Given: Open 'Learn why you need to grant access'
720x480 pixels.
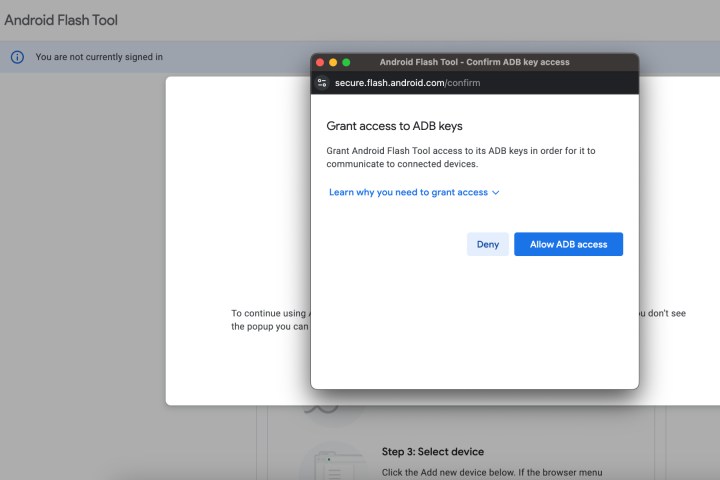Looking at the screenshot, I should (408, 192).
